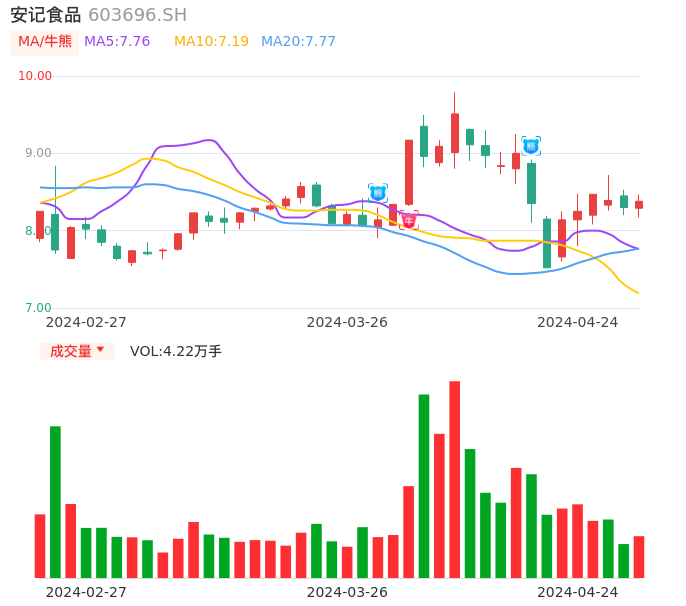
Task: Click the 2024-02-27 date under price chart
Action: pyautogui.click(x=86, y=322)
